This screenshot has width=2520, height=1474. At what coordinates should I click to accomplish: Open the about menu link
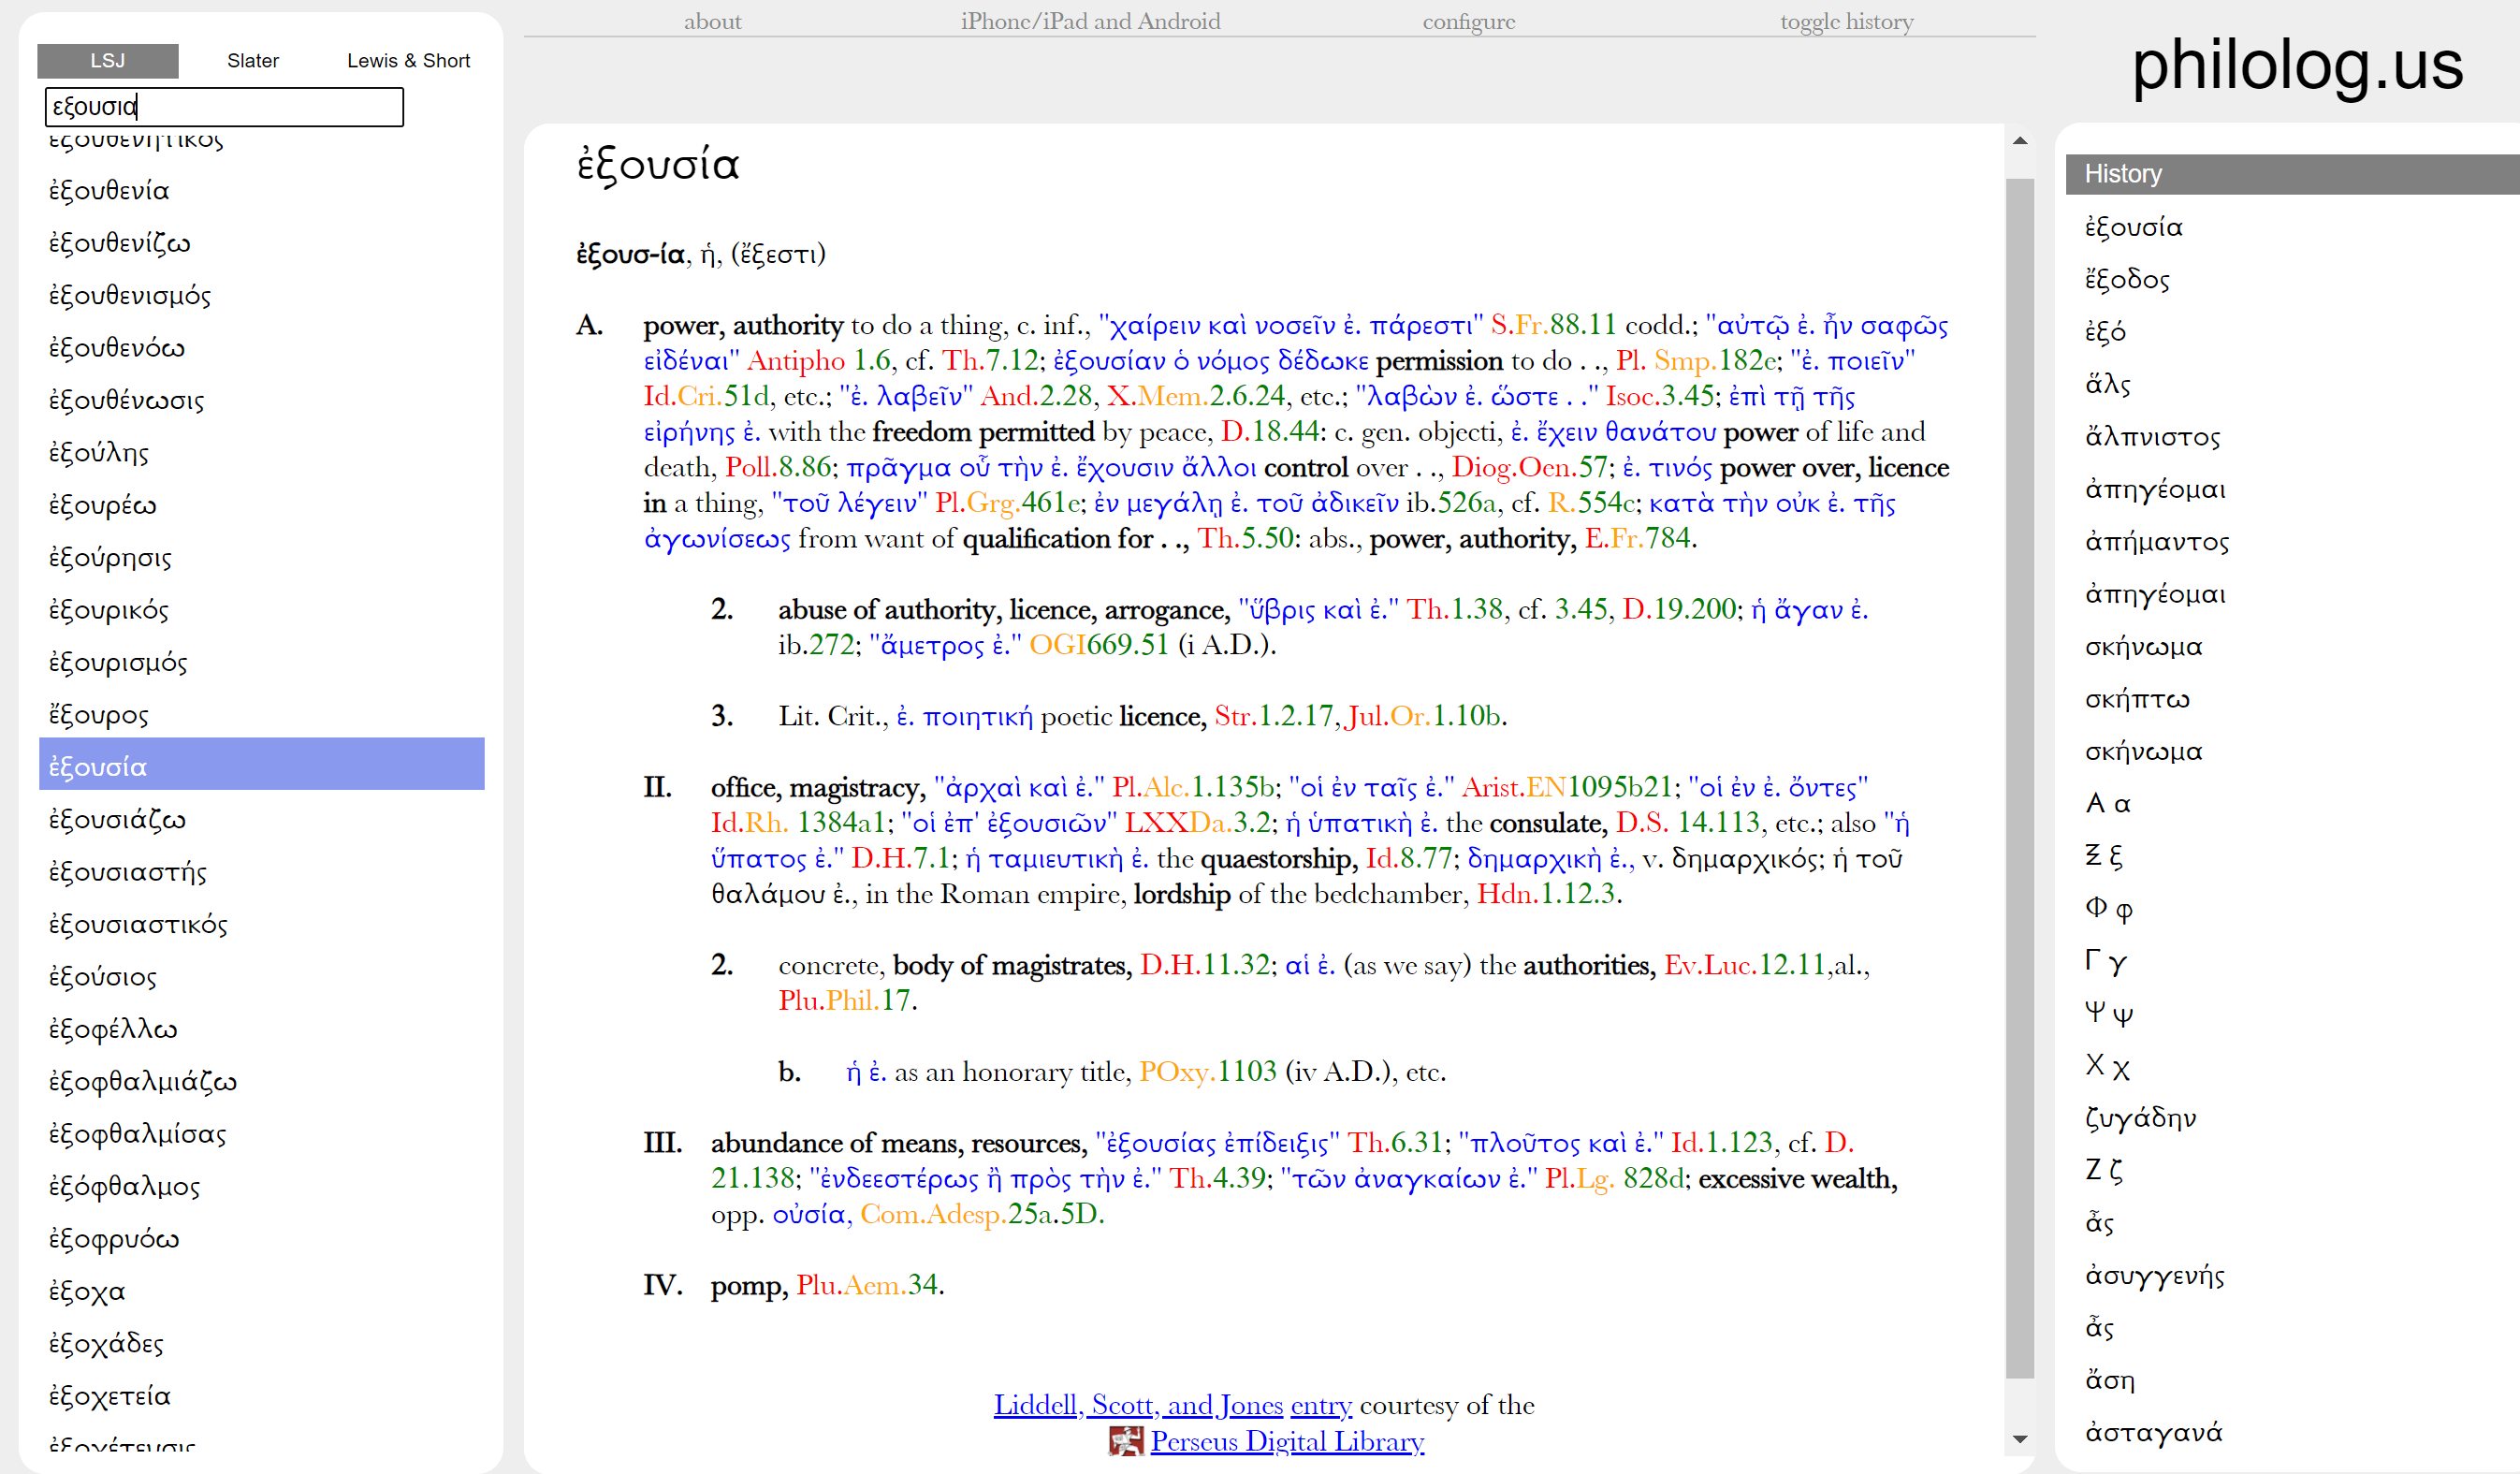[712, 21]
